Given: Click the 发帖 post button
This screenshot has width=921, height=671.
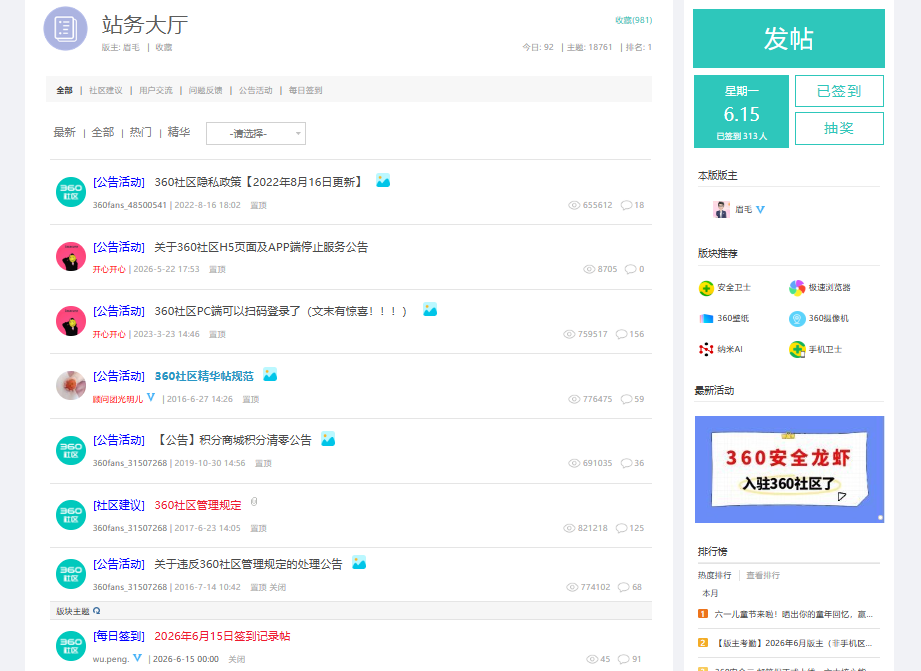Looking at the screenshot, I should (x=789, y=39).
